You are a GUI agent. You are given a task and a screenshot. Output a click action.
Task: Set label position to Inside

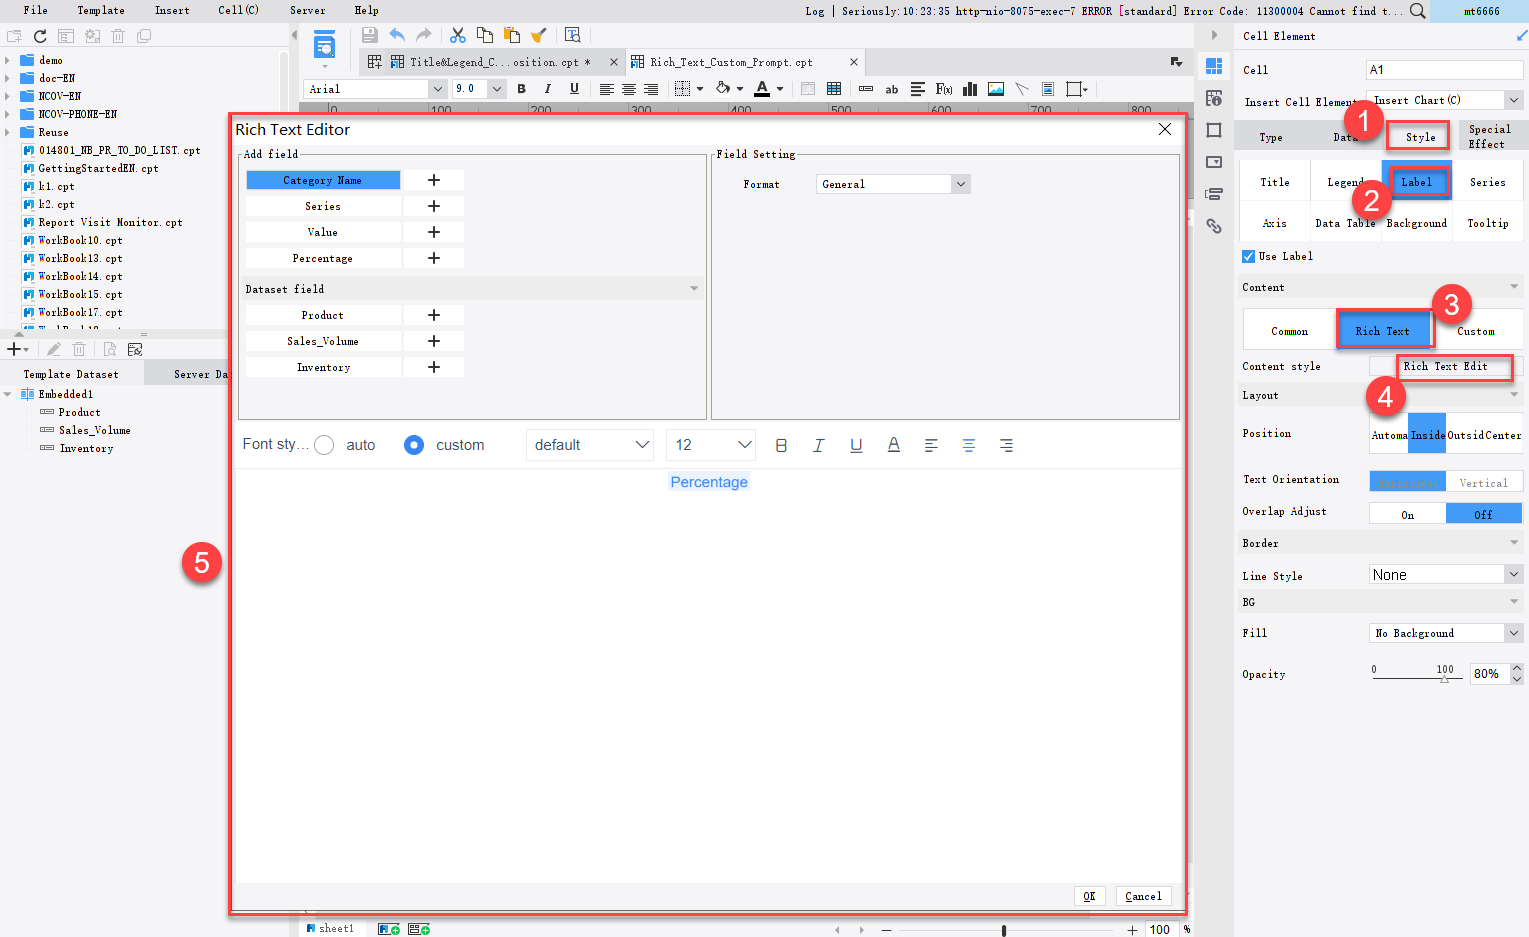tap(1427, 434)
